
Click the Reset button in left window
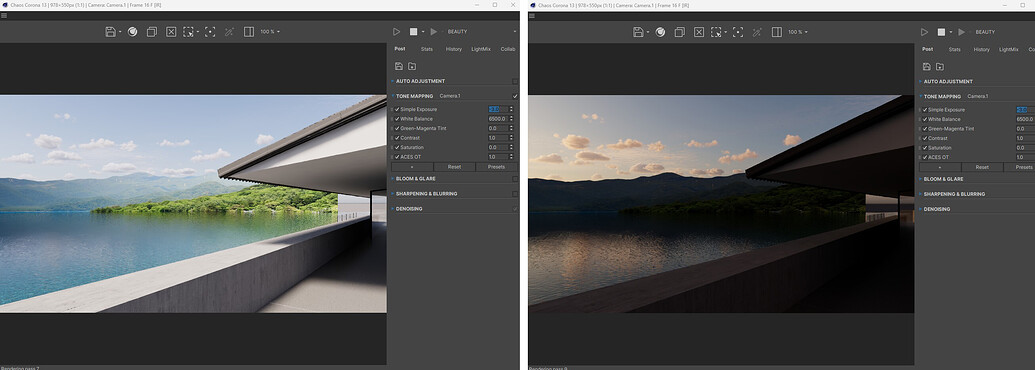454,167
